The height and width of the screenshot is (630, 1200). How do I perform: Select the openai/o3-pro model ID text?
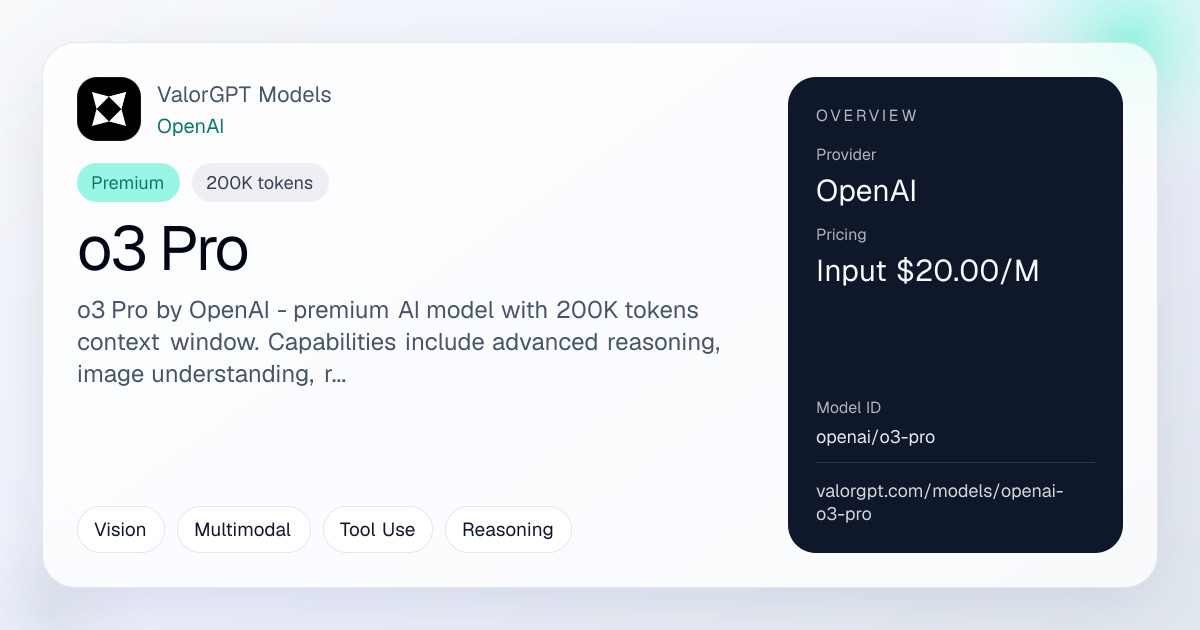pyautogui.click(x=875, y=437)
